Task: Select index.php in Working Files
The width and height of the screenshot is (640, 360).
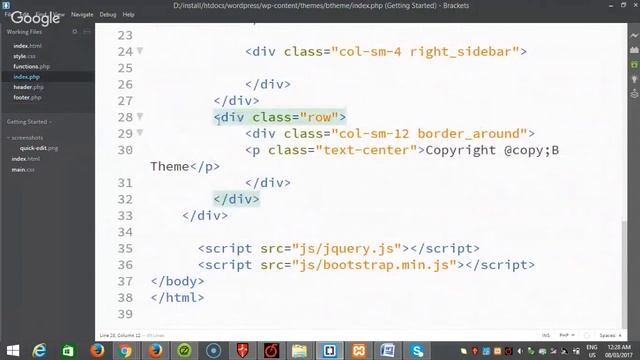Action: (x=27, y=77)
